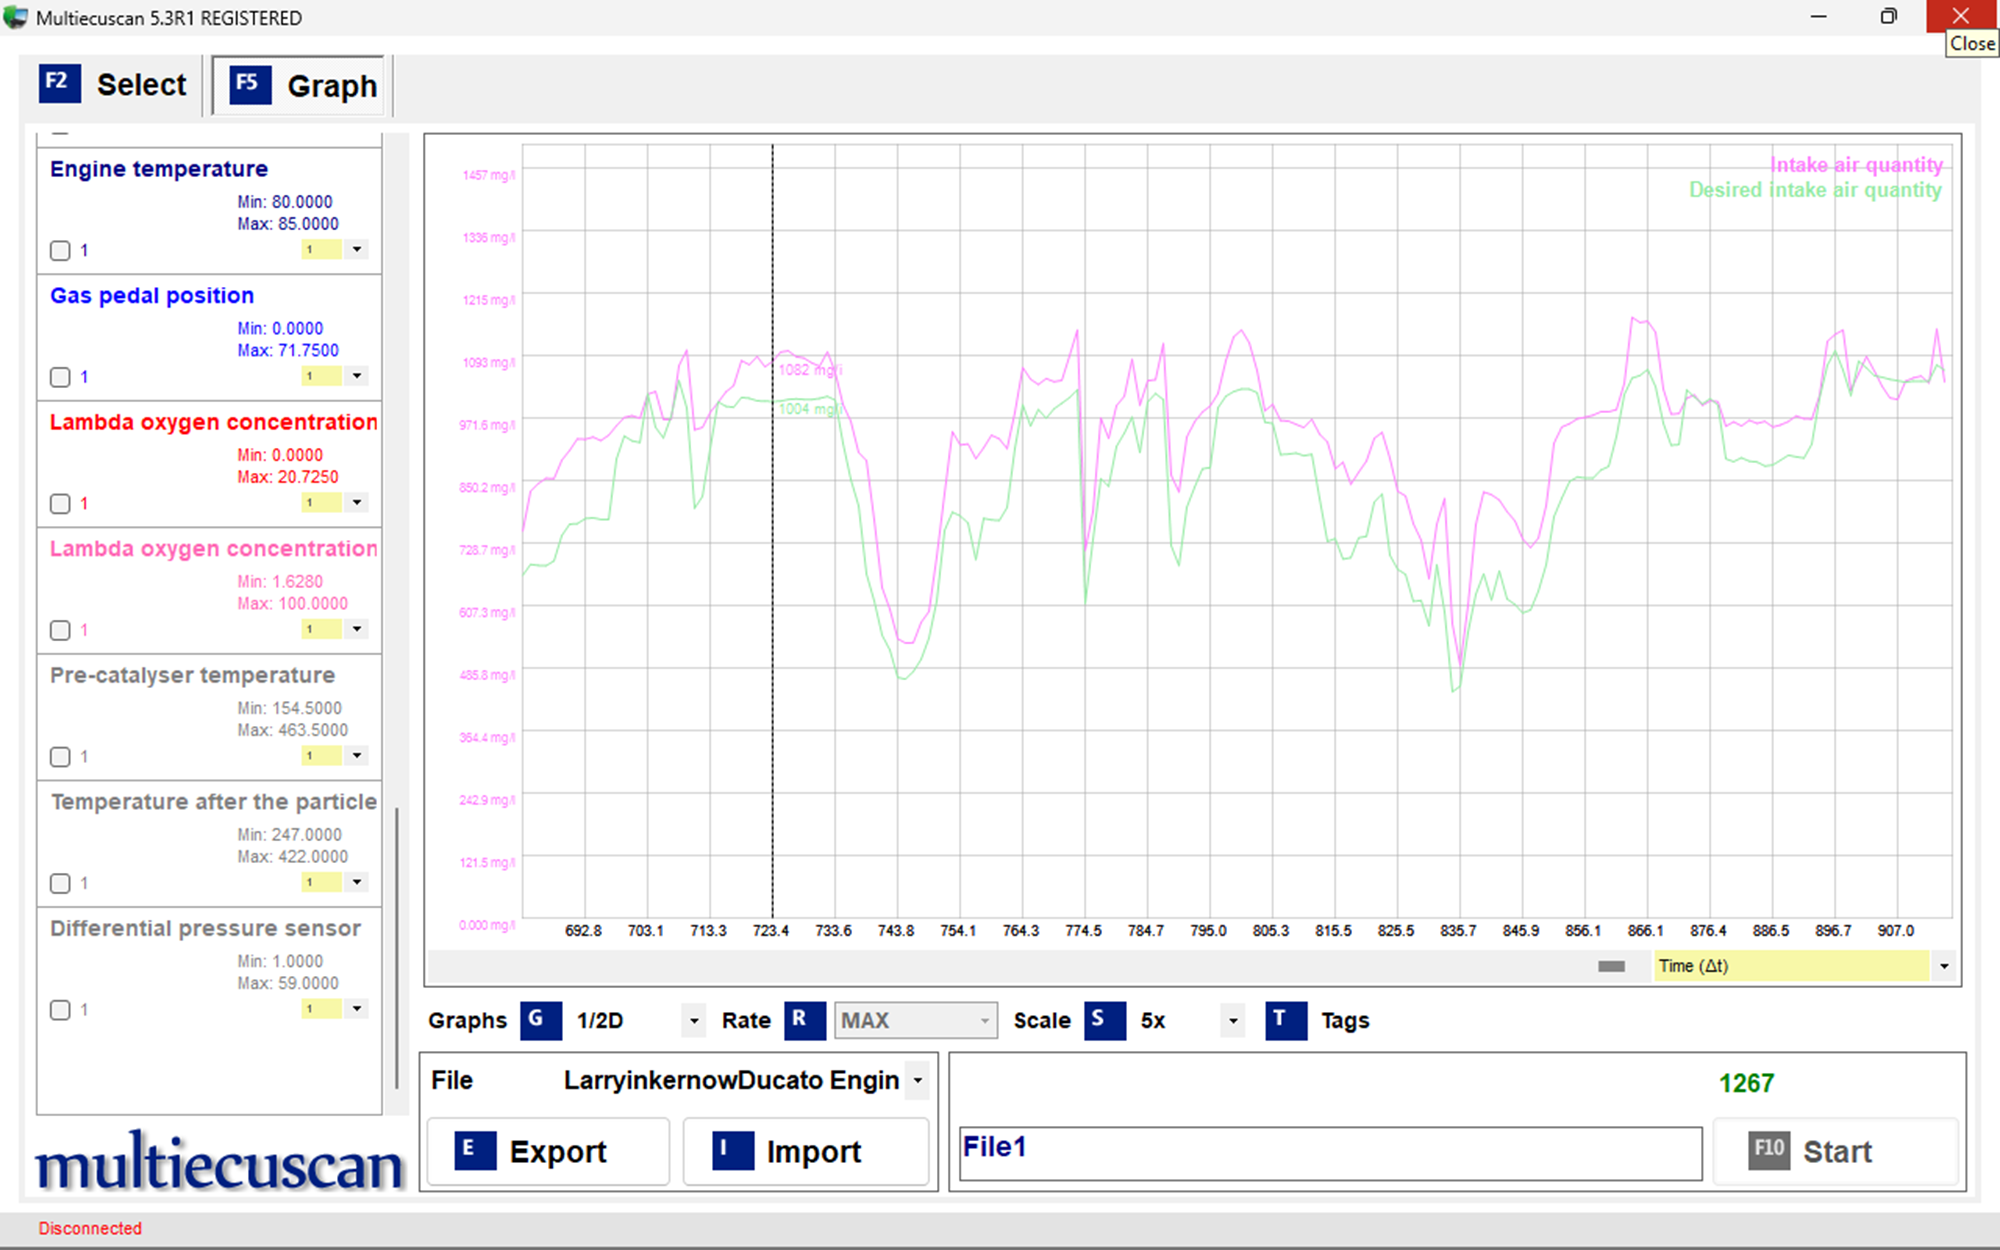
Task: Click the Import button
Action: pos(806,1151)
